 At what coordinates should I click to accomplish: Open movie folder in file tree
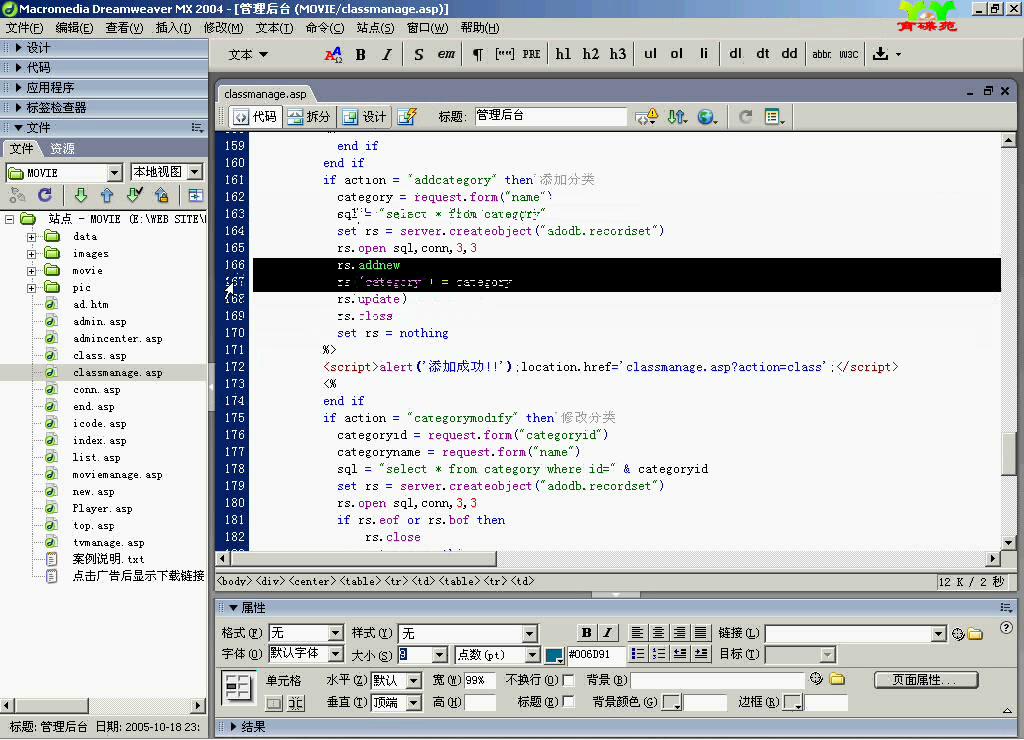pyautogui.click(x=88, y=270)
